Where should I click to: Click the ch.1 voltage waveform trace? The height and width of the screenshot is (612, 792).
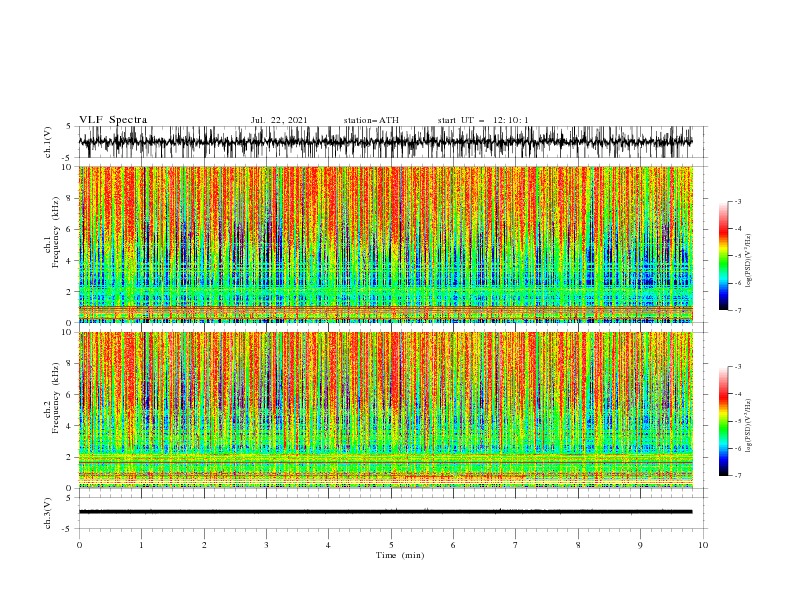(385, 142)
